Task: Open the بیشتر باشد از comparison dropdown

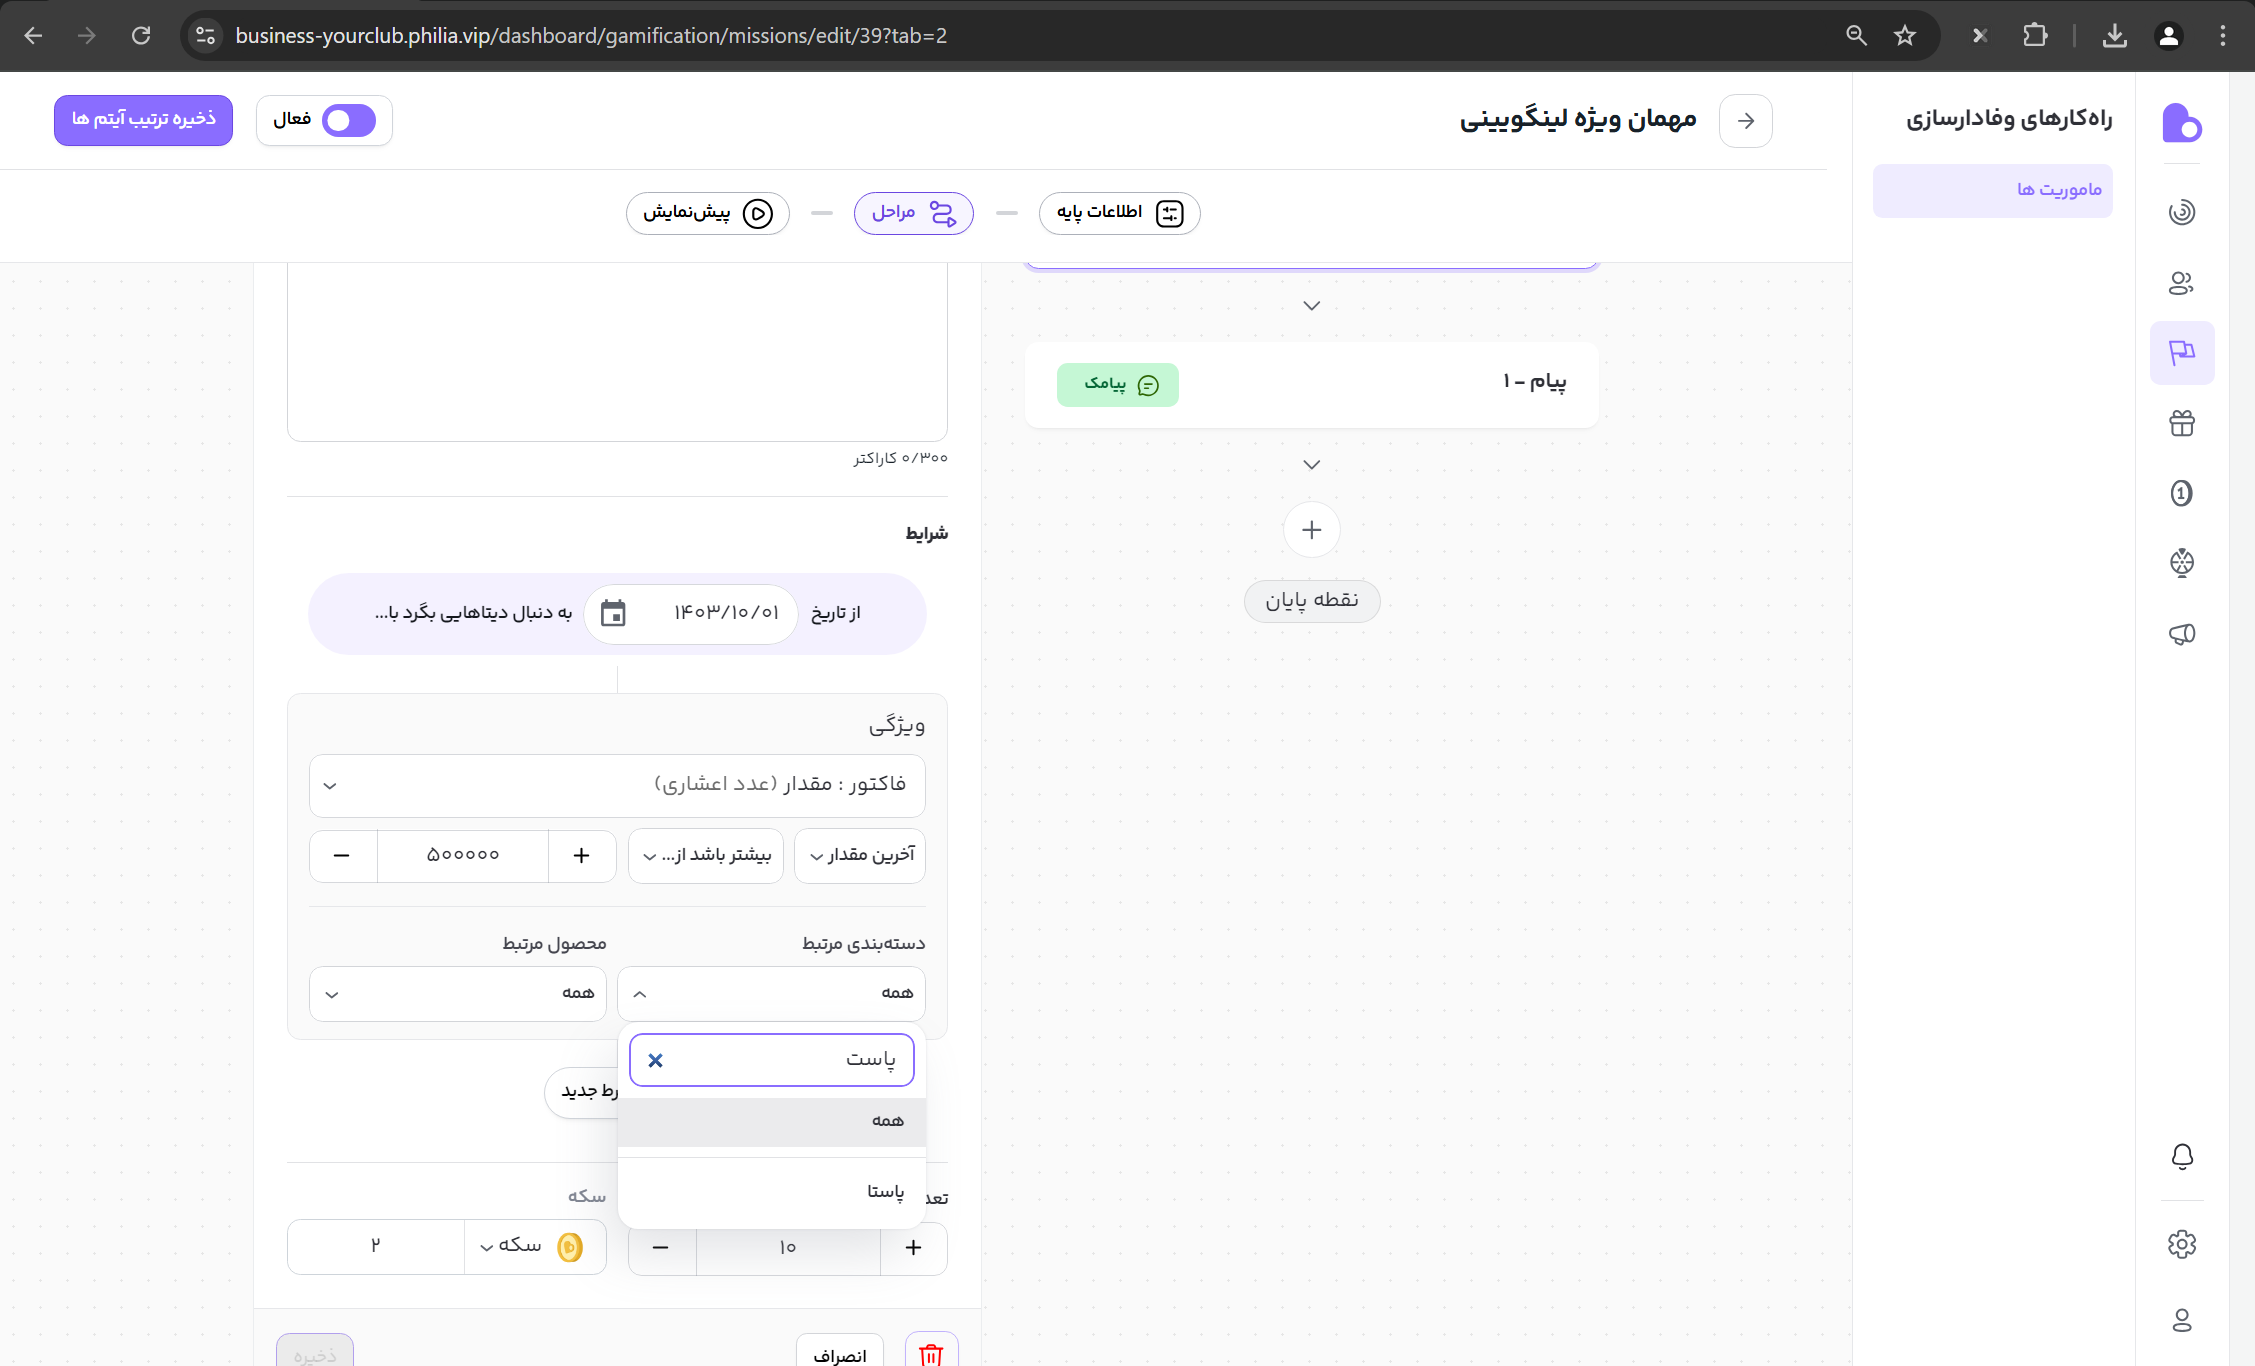Action: (x=706, y=855)
